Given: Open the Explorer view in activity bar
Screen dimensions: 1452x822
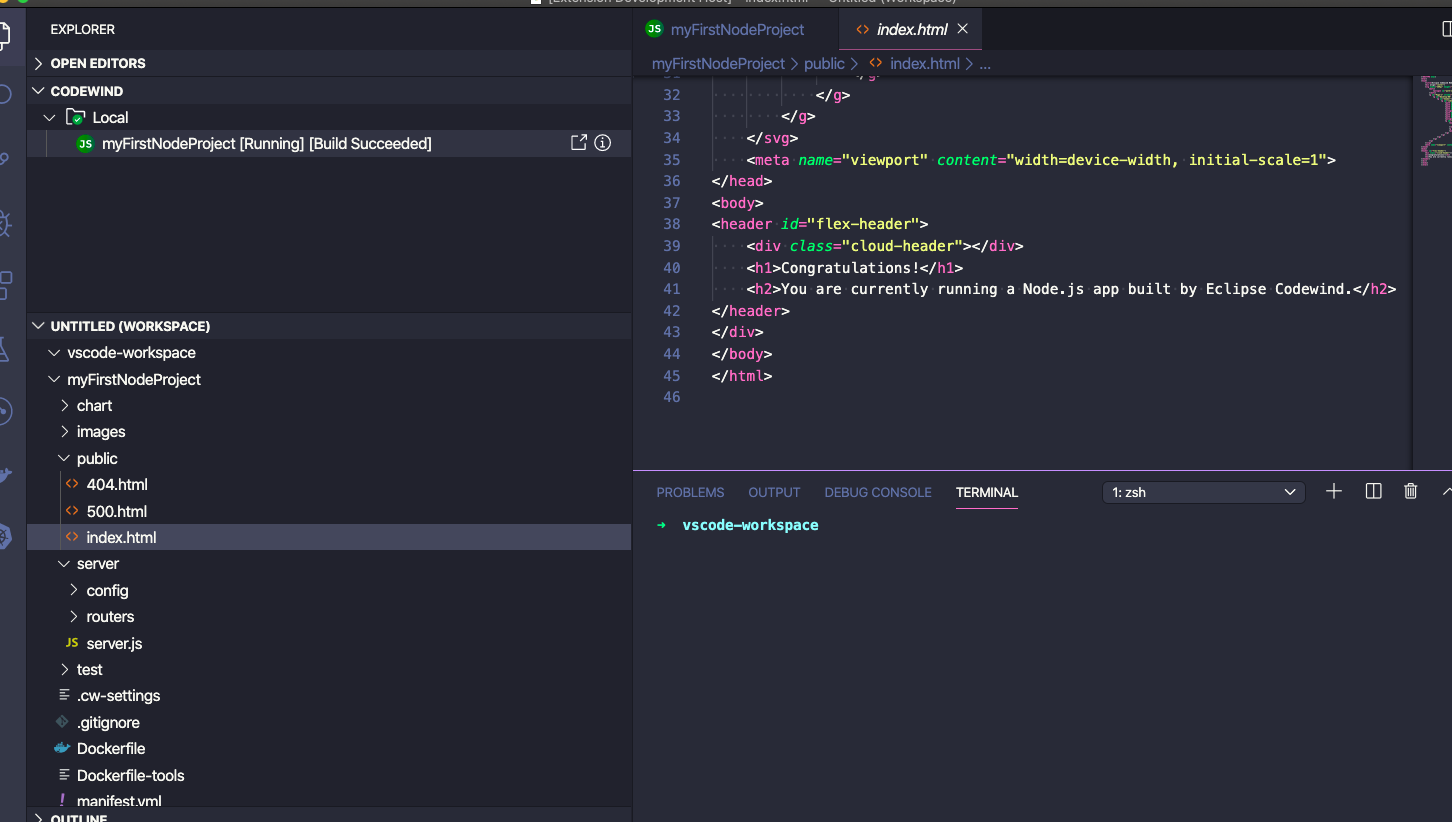Looking at the screenshot, I should 4,36.
